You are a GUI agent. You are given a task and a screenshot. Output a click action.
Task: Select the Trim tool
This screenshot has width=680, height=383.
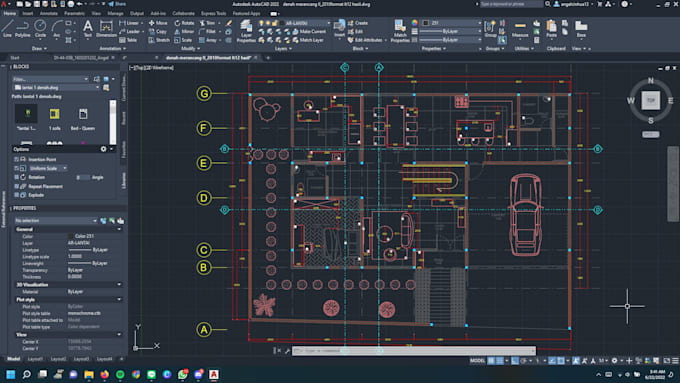[x=208, y=23]
